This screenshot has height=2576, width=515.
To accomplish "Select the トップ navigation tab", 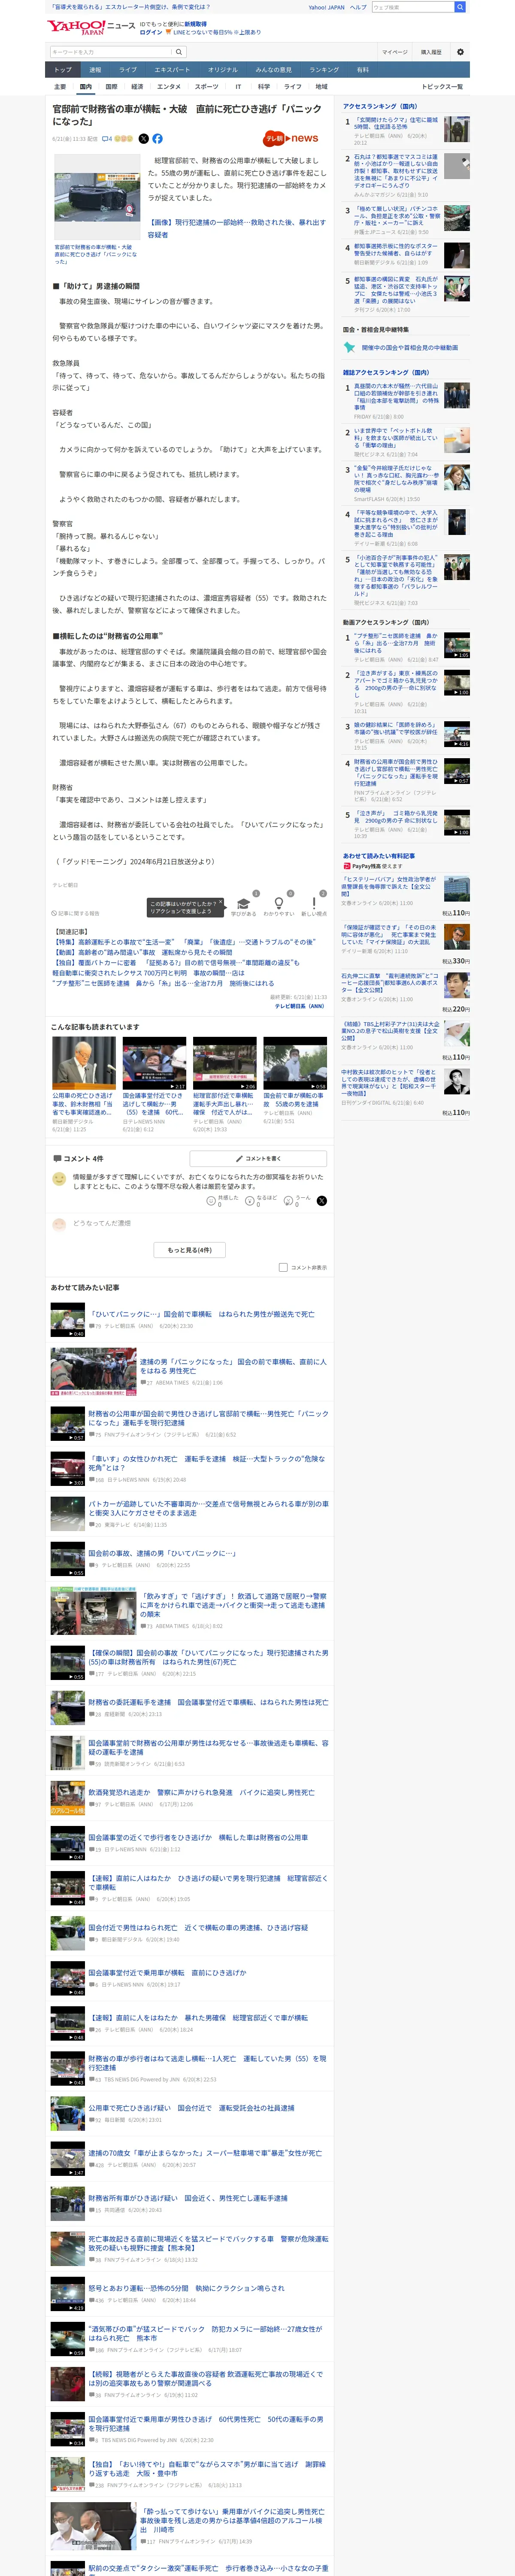I will coord(62,70).
